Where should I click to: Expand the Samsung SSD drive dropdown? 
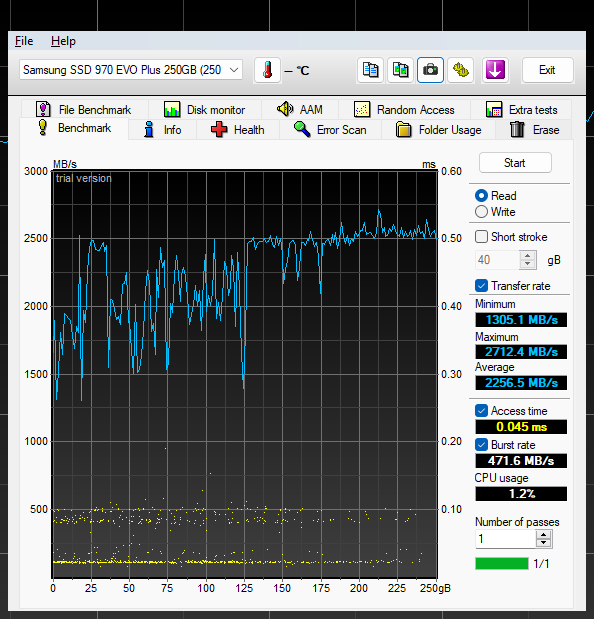point(131,70)
